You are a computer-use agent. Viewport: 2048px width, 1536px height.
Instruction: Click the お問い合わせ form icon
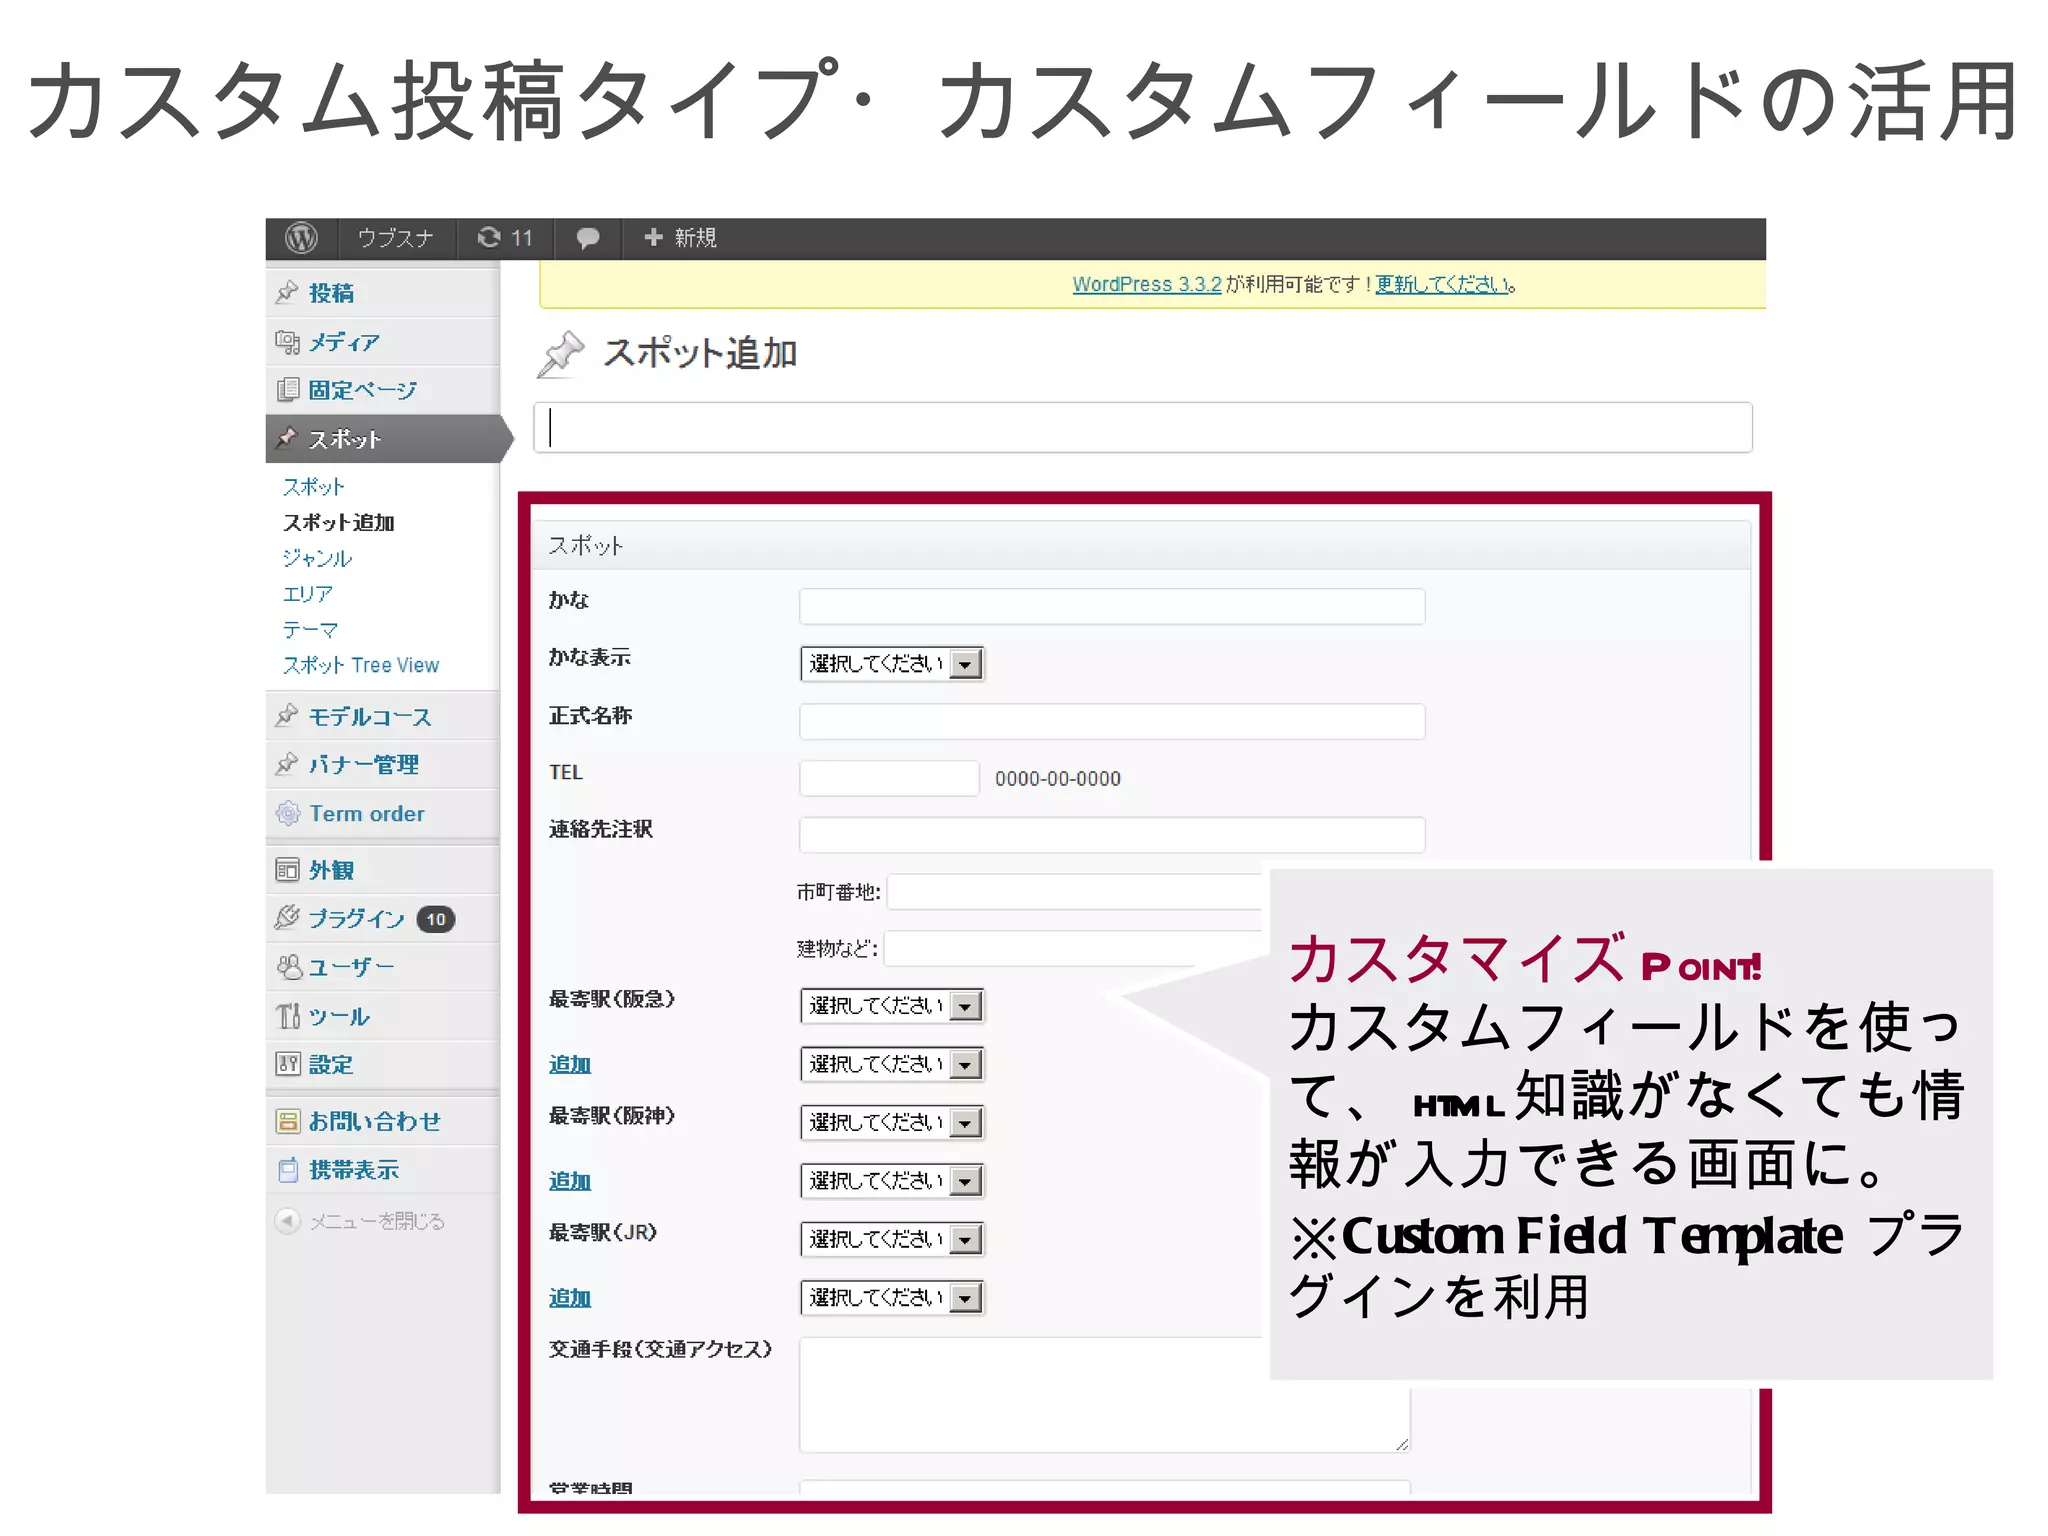pyautogui.click(x=287, y=1121)
